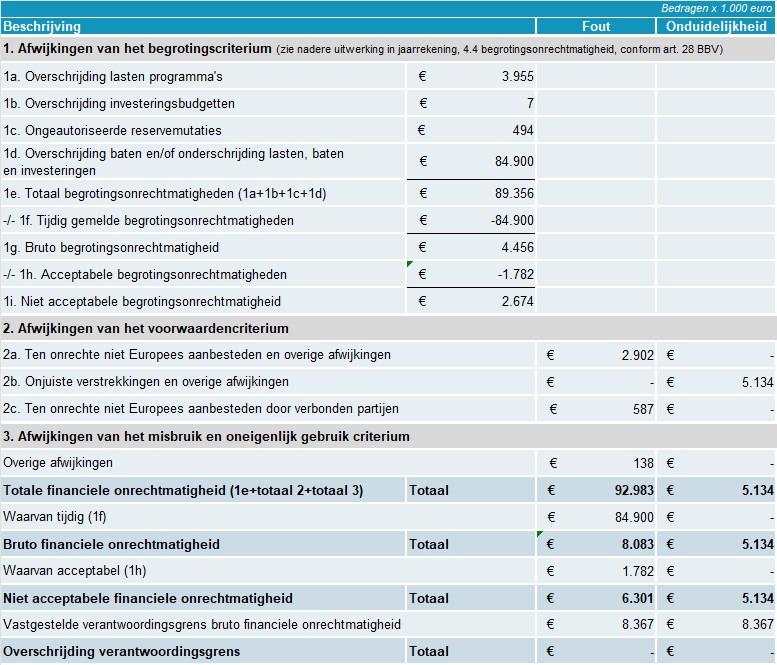Viewport: 777px width, 665px height.
Task: Click the 'Waarvan acceptabel (1h)' row label
Action: [x=74, y=571]
